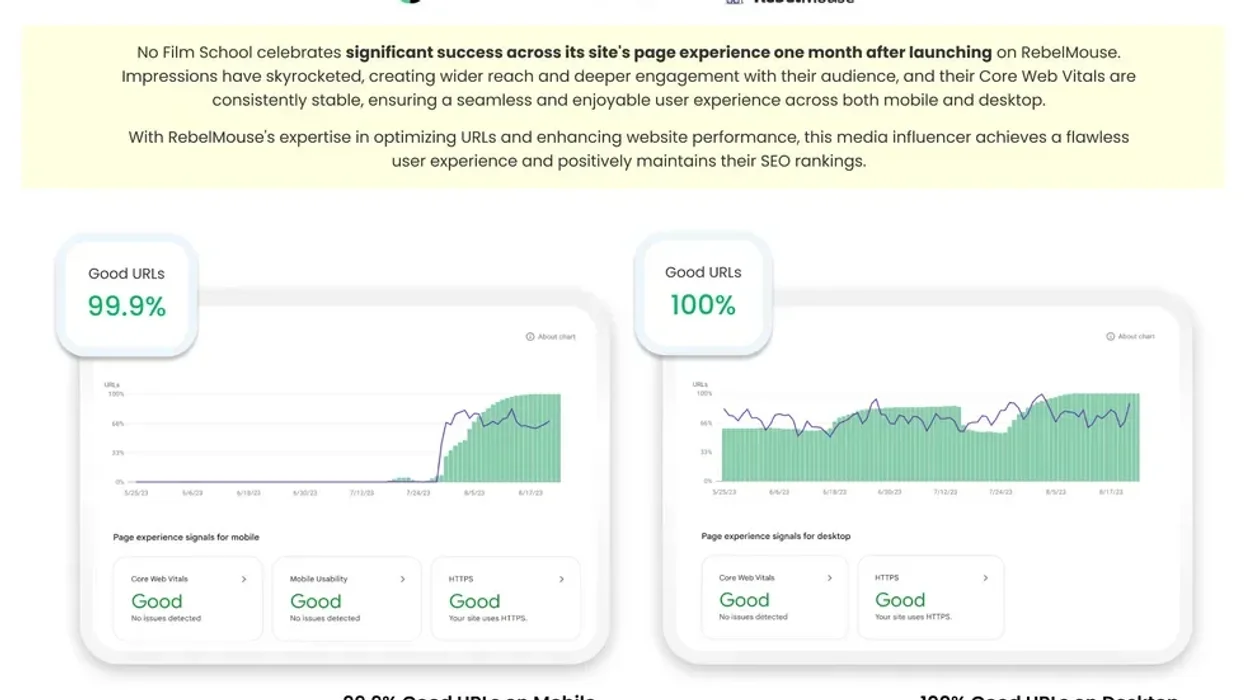The image size is (1245, 700).
Task: Click the chevron arrow on mobile HTTPS card
Action: [x=560, y=578]
